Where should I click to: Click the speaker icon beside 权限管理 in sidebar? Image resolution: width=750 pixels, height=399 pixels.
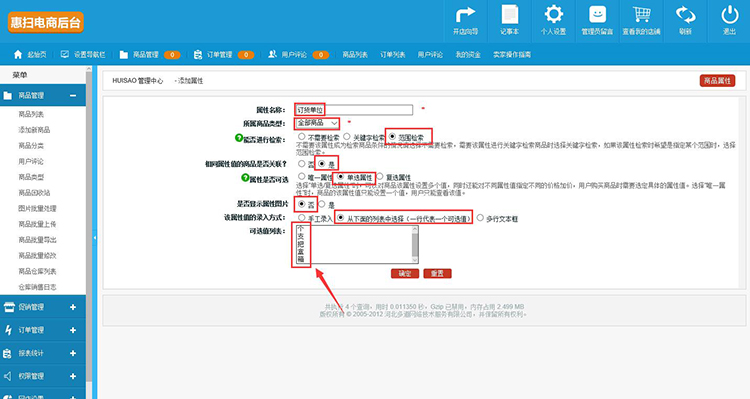[x=8, y=376]
